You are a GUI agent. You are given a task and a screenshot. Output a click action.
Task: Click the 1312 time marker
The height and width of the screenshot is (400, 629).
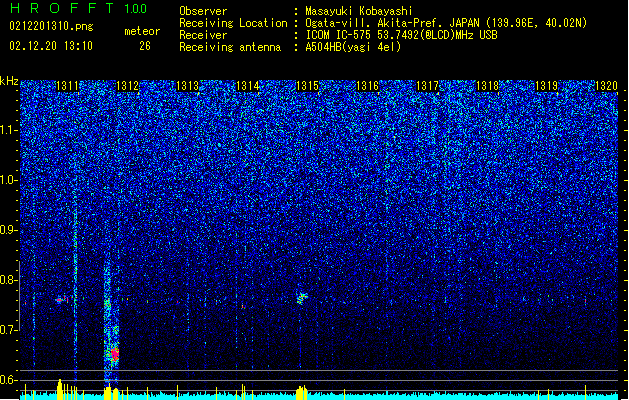click(x=127, y=86)
